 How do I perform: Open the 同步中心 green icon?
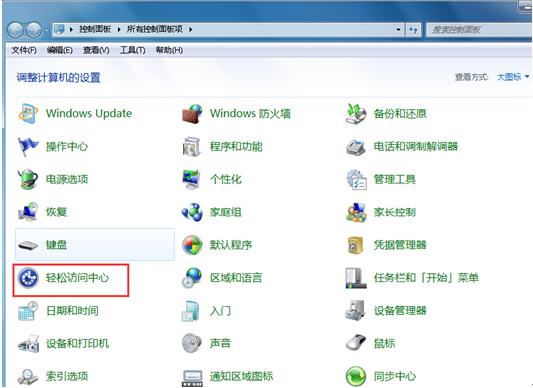pos(356,376)
